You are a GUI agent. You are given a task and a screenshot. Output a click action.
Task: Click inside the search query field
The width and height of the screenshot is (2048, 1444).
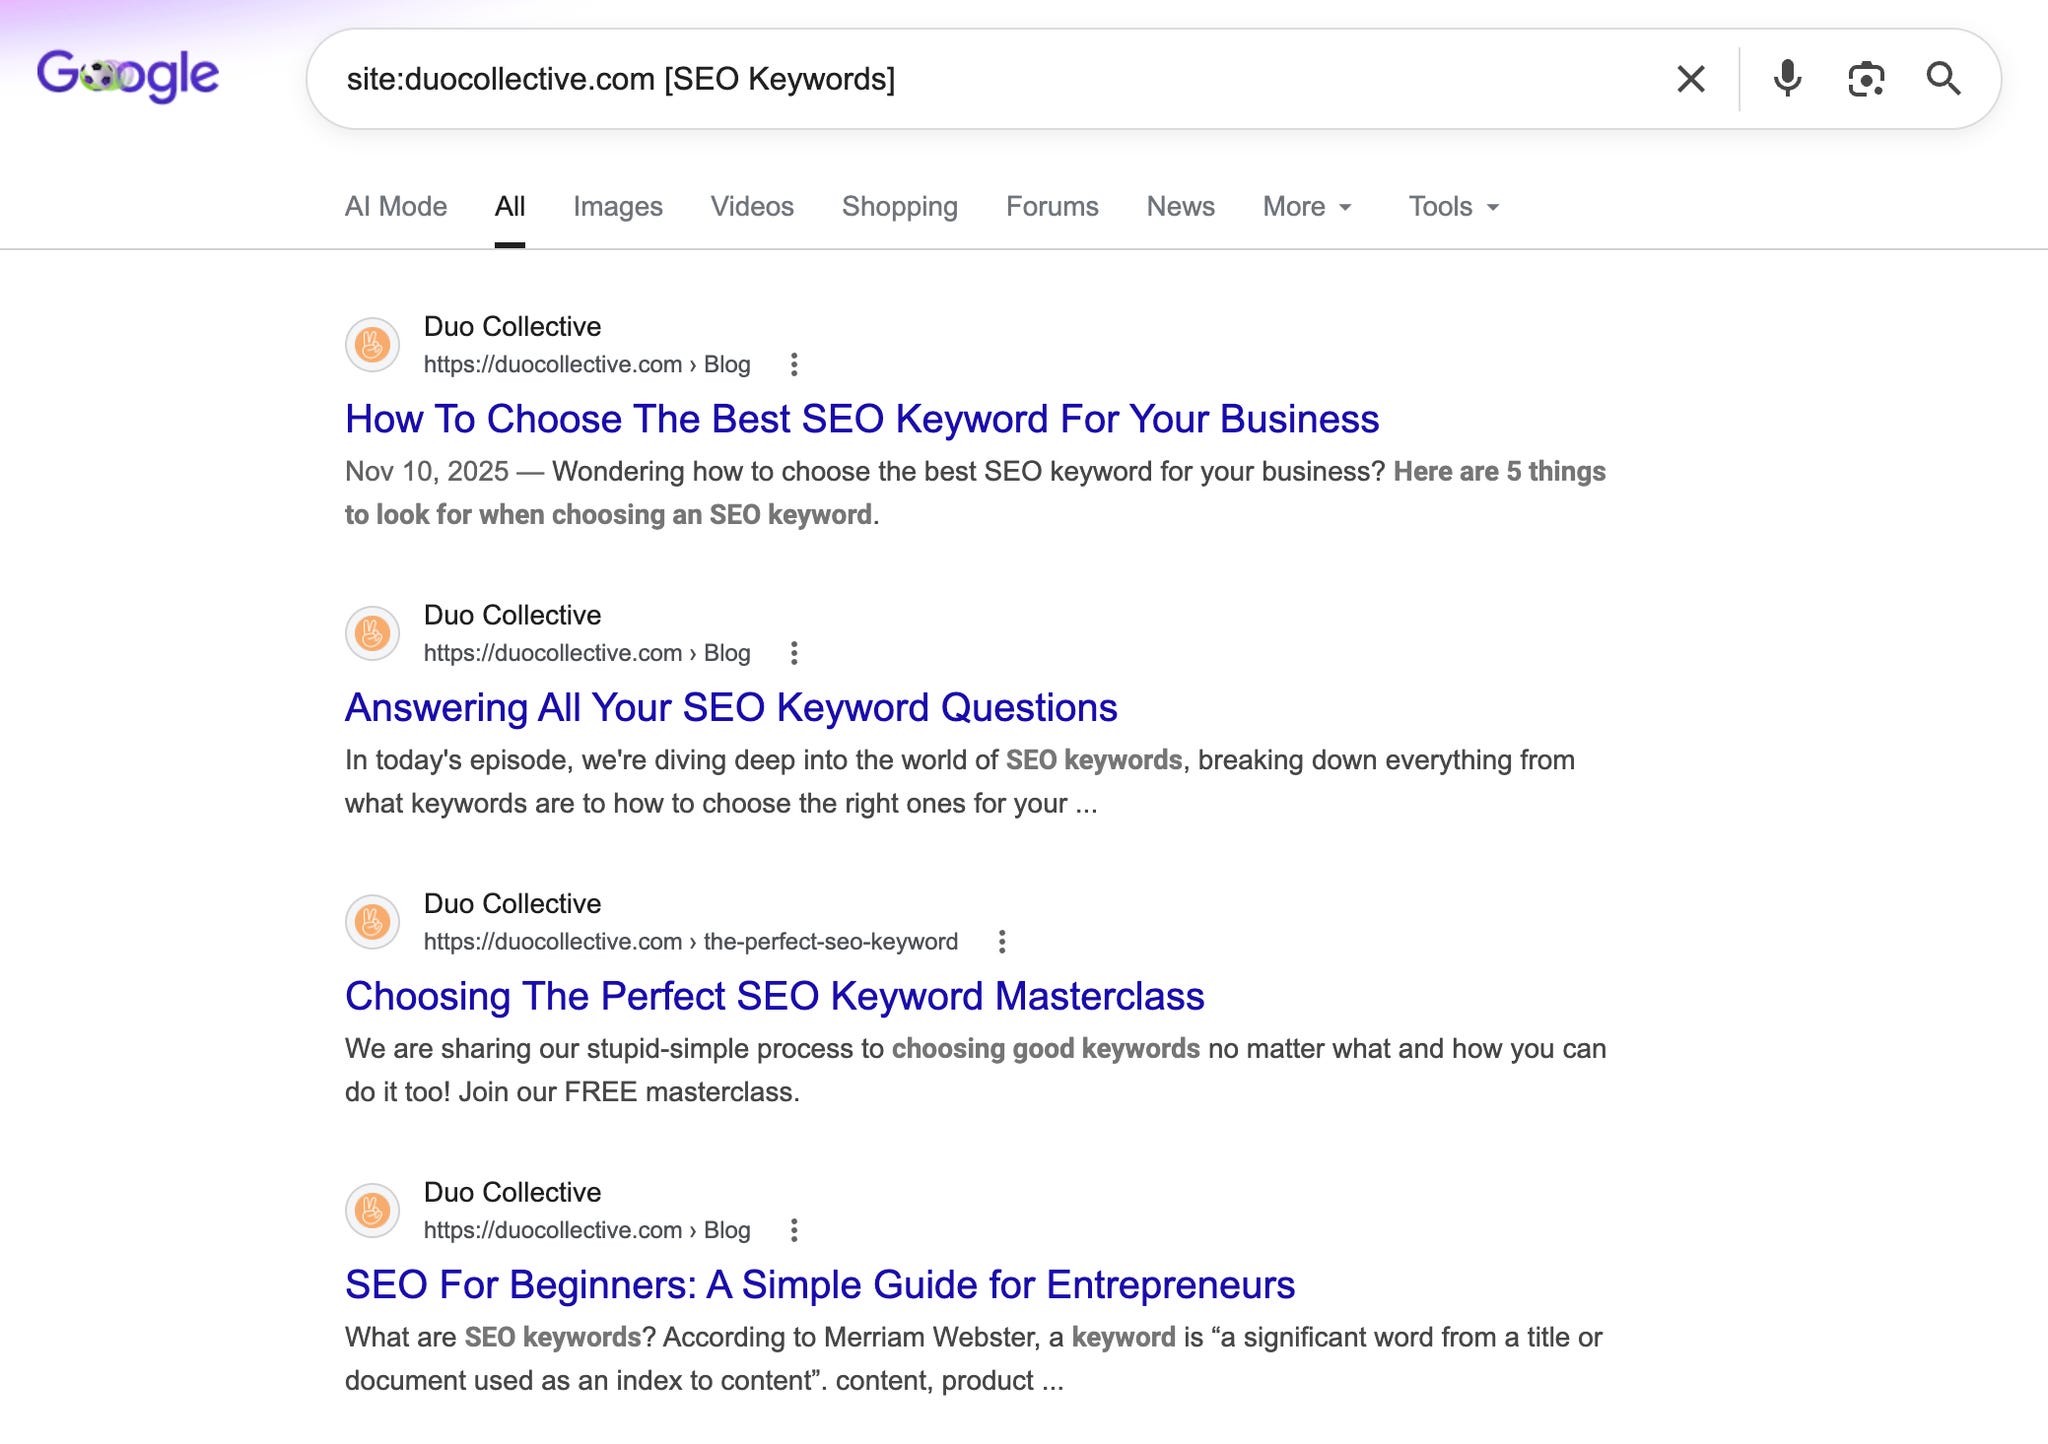990,79
